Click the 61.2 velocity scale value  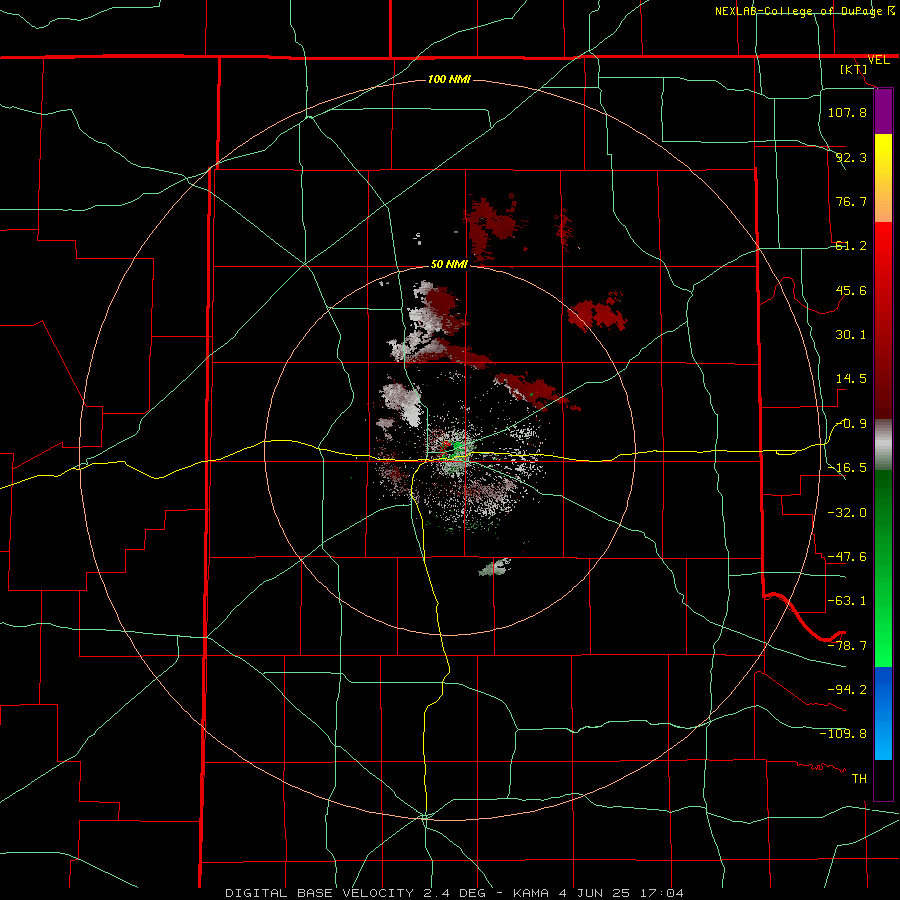click(x=851, y=246)
